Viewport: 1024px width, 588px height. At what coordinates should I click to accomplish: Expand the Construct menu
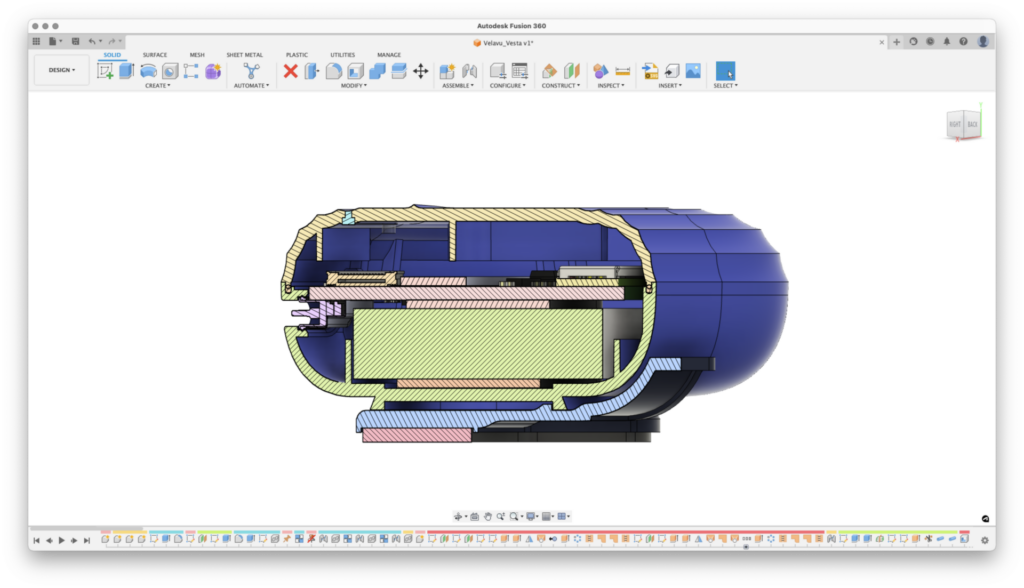click(x=560, y=85)
